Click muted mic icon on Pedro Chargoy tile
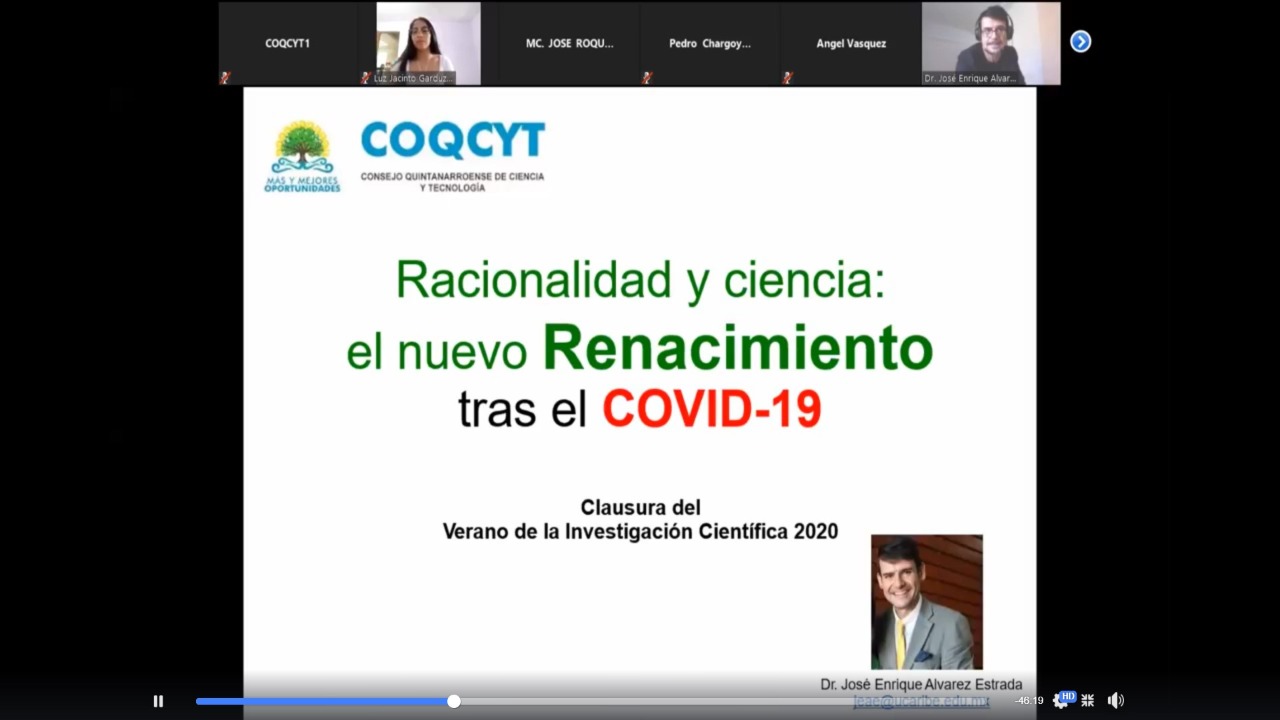The image size is (1280, 720). click(647, 78)
